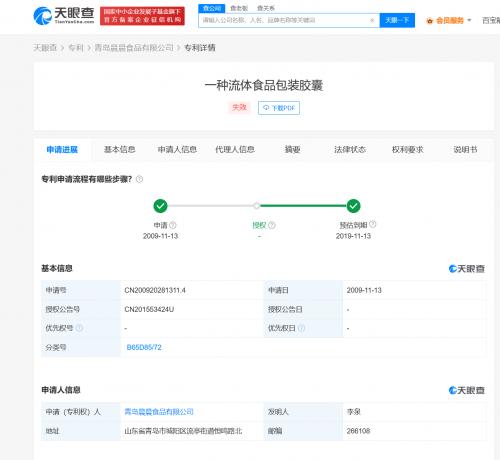Select the inventor name 李泉
The width and height of the screenshot is (500, 460).
[354, 412]
